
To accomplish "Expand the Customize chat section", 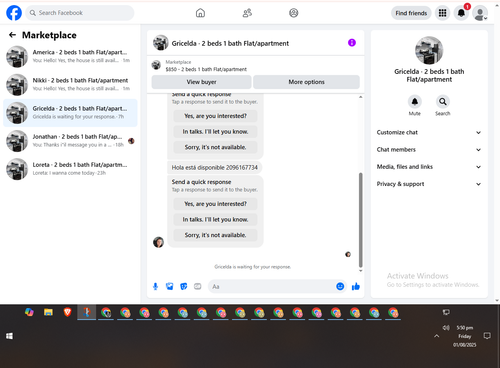I will (429, 132).
